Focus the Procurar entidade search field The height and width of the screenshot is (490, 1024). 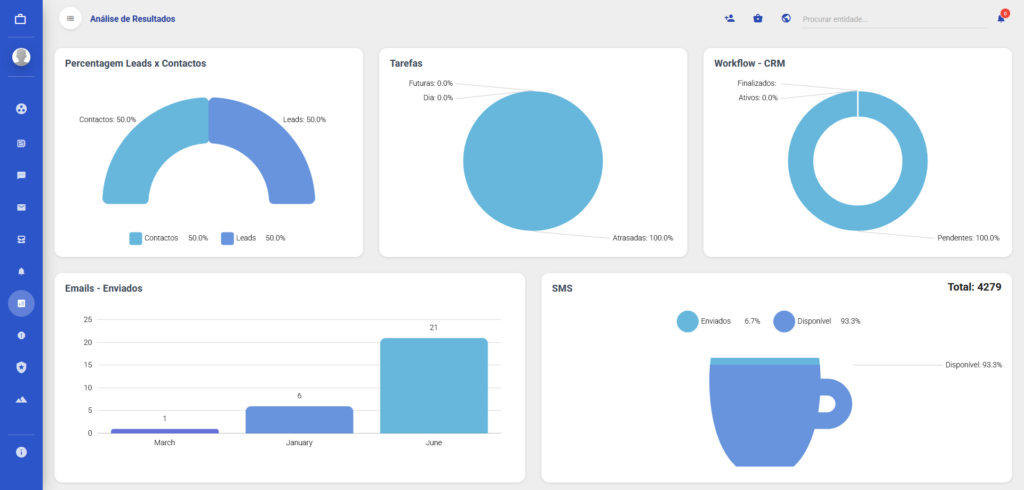pos(894,20)
